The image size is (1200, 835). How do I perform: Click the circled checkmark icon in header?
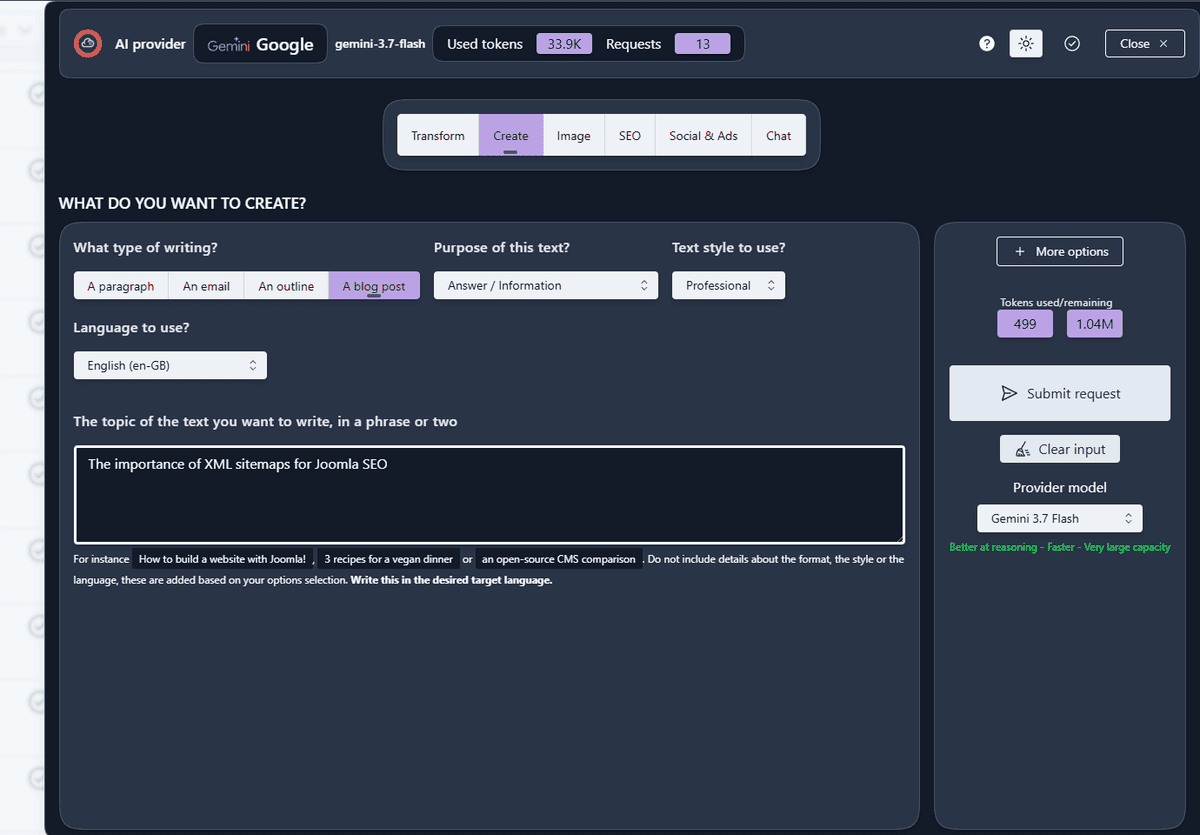[x=1072, y=44]
